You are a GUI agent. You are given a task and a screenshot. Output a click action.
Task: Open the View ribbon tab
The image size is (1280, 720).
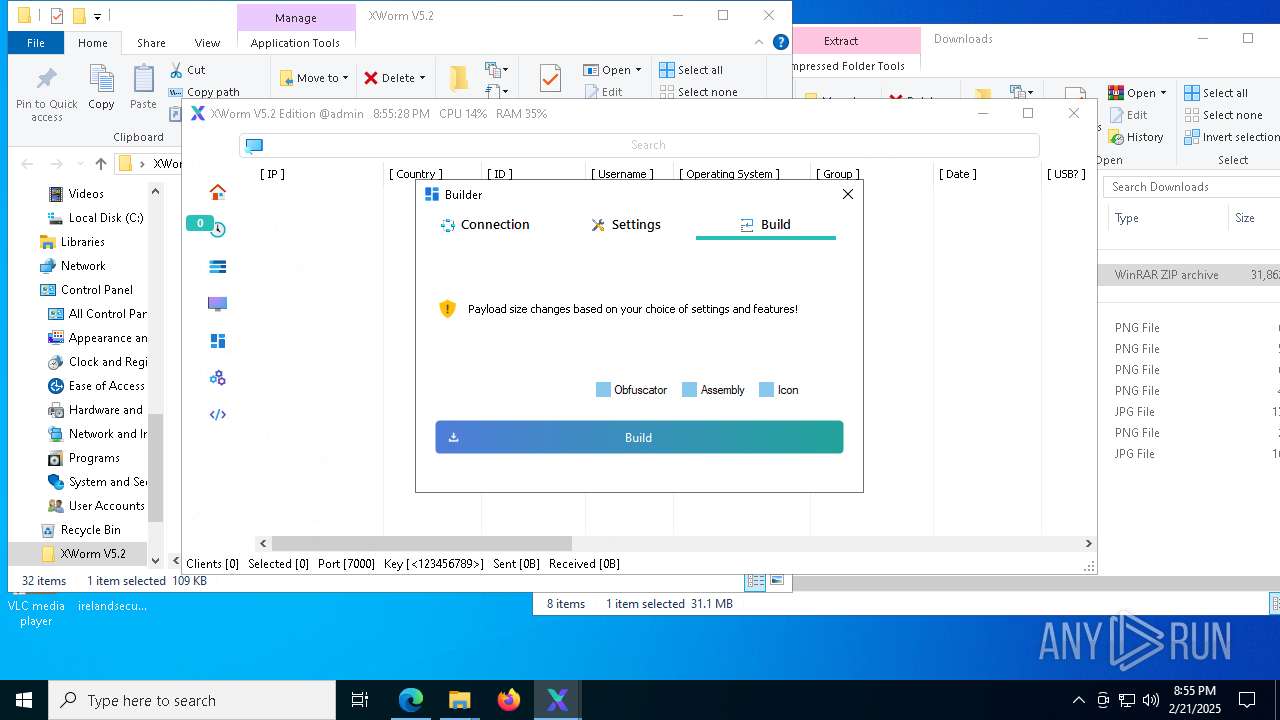tap(207, 43)
